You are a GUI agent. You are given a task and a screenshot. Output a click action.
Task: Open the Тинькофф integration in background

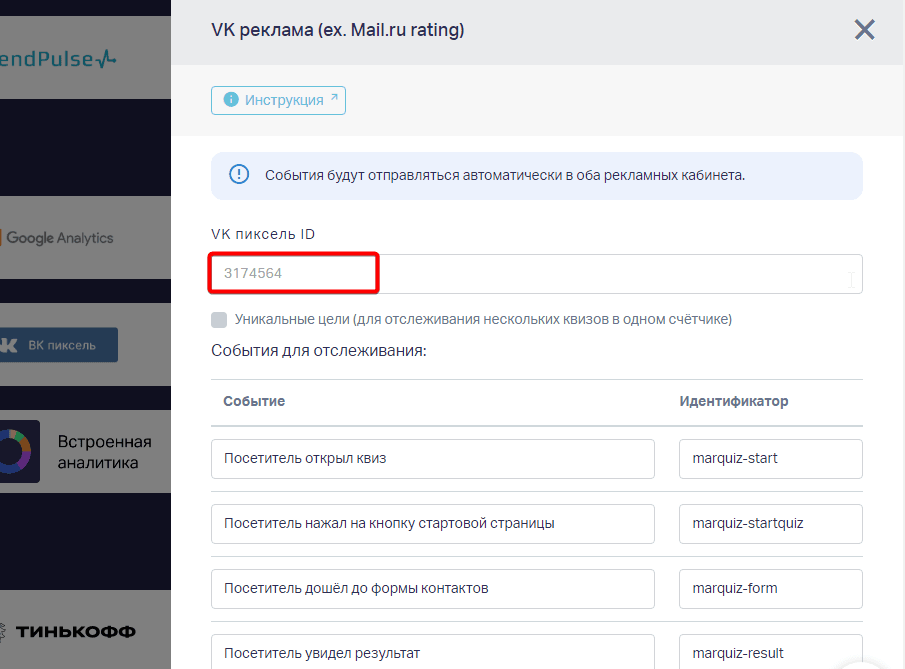pos(85,629)
